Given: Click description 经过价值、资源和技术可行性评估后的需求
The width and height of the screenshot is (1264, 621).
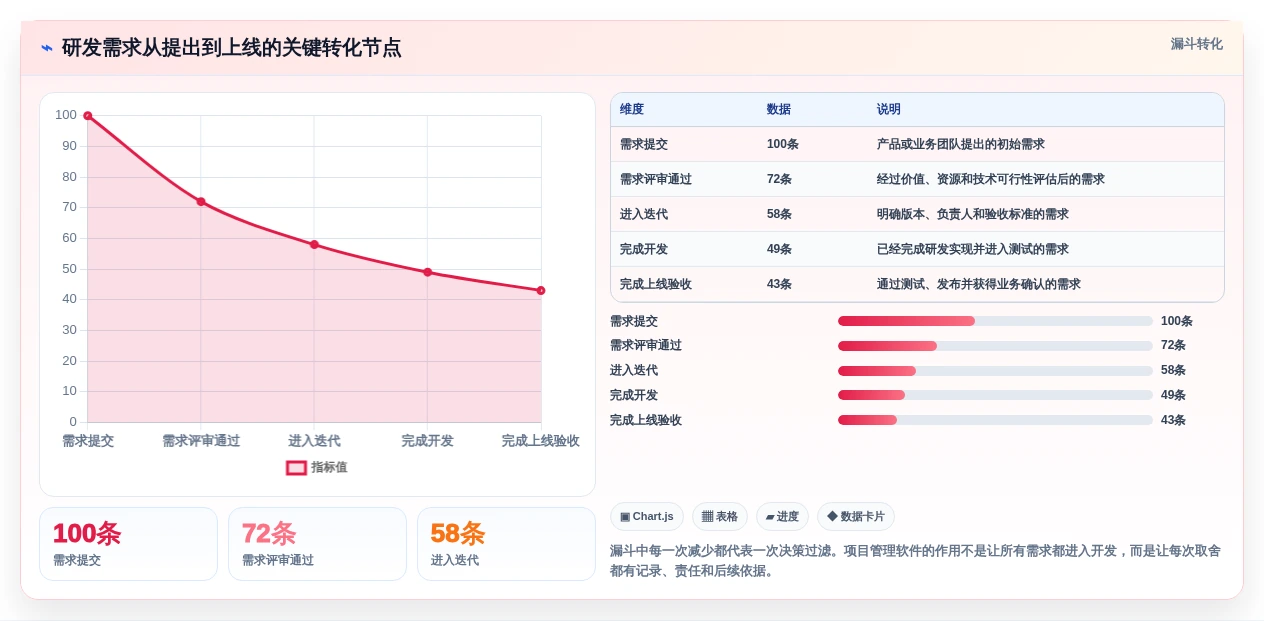Looking at the screenshot, I should (x=991, y=179).
